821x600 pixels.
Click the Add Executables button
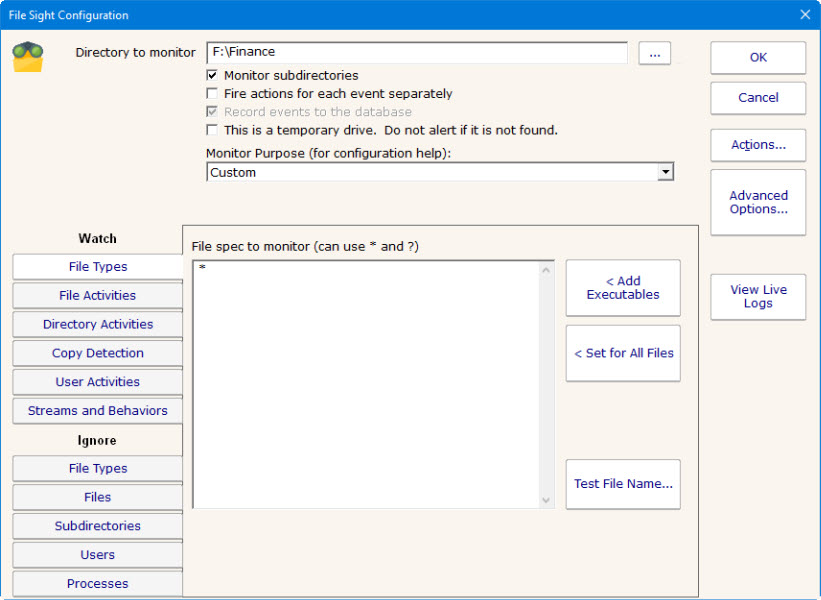623,288
